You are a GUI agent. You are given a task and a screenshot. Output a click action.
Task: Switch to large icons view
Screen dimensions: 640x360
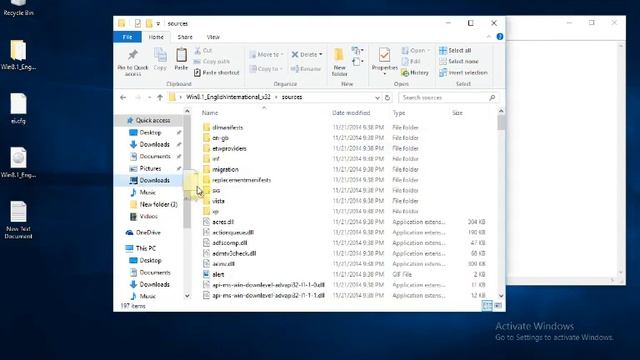498,306
